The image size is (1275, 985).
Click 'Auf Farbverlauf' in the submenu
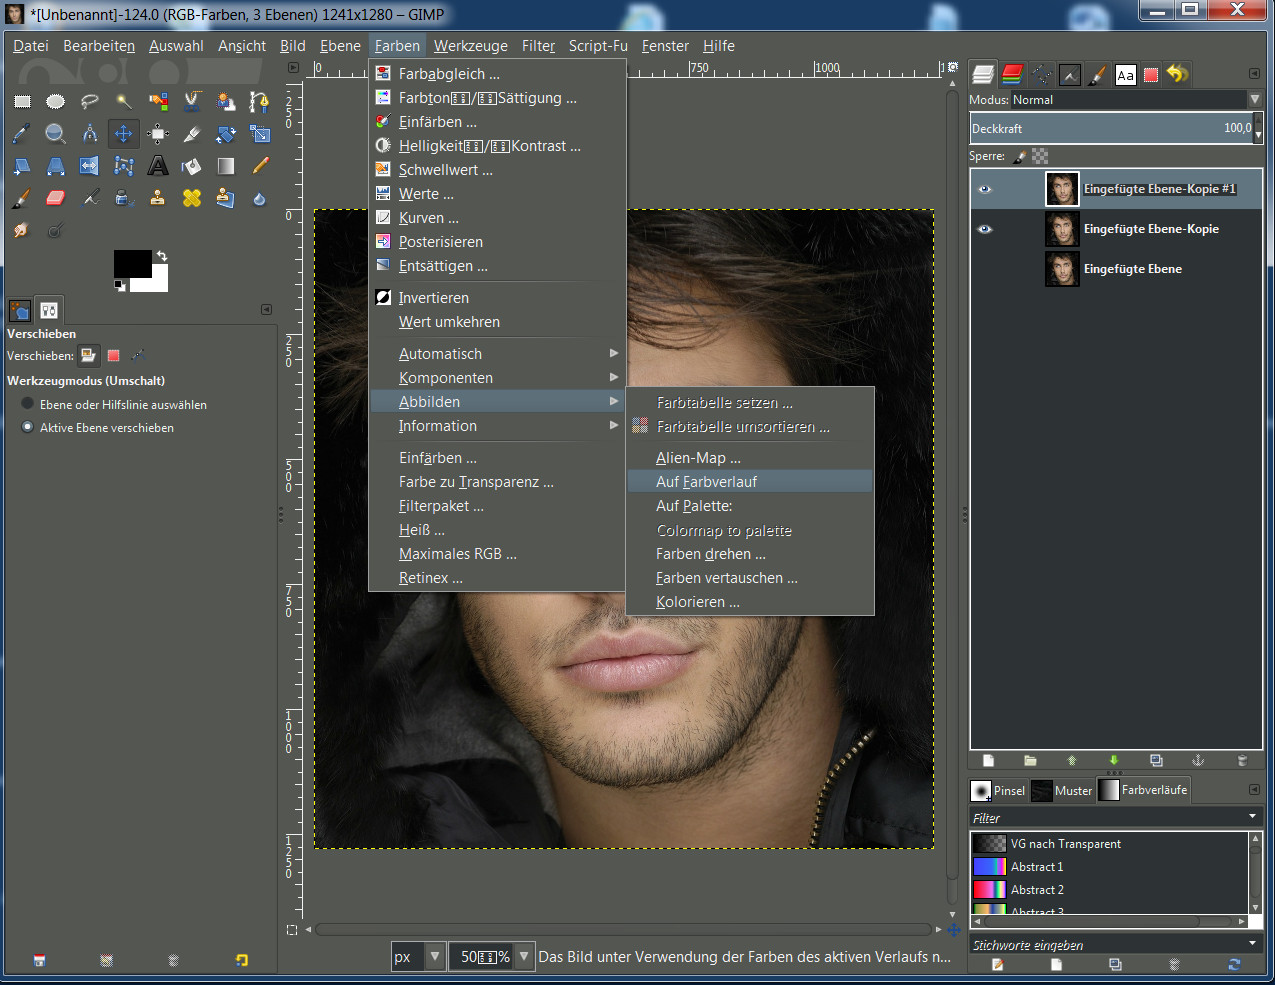click(x=706, y=482)
